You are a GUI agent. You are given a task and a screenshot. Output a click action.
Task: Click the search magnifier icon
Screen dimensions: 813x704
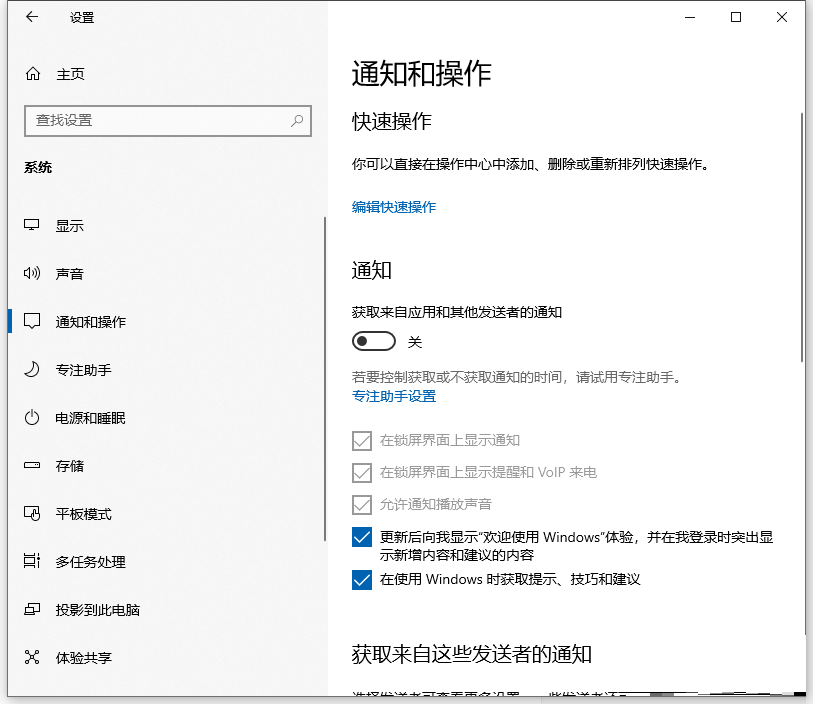[297, 120]
